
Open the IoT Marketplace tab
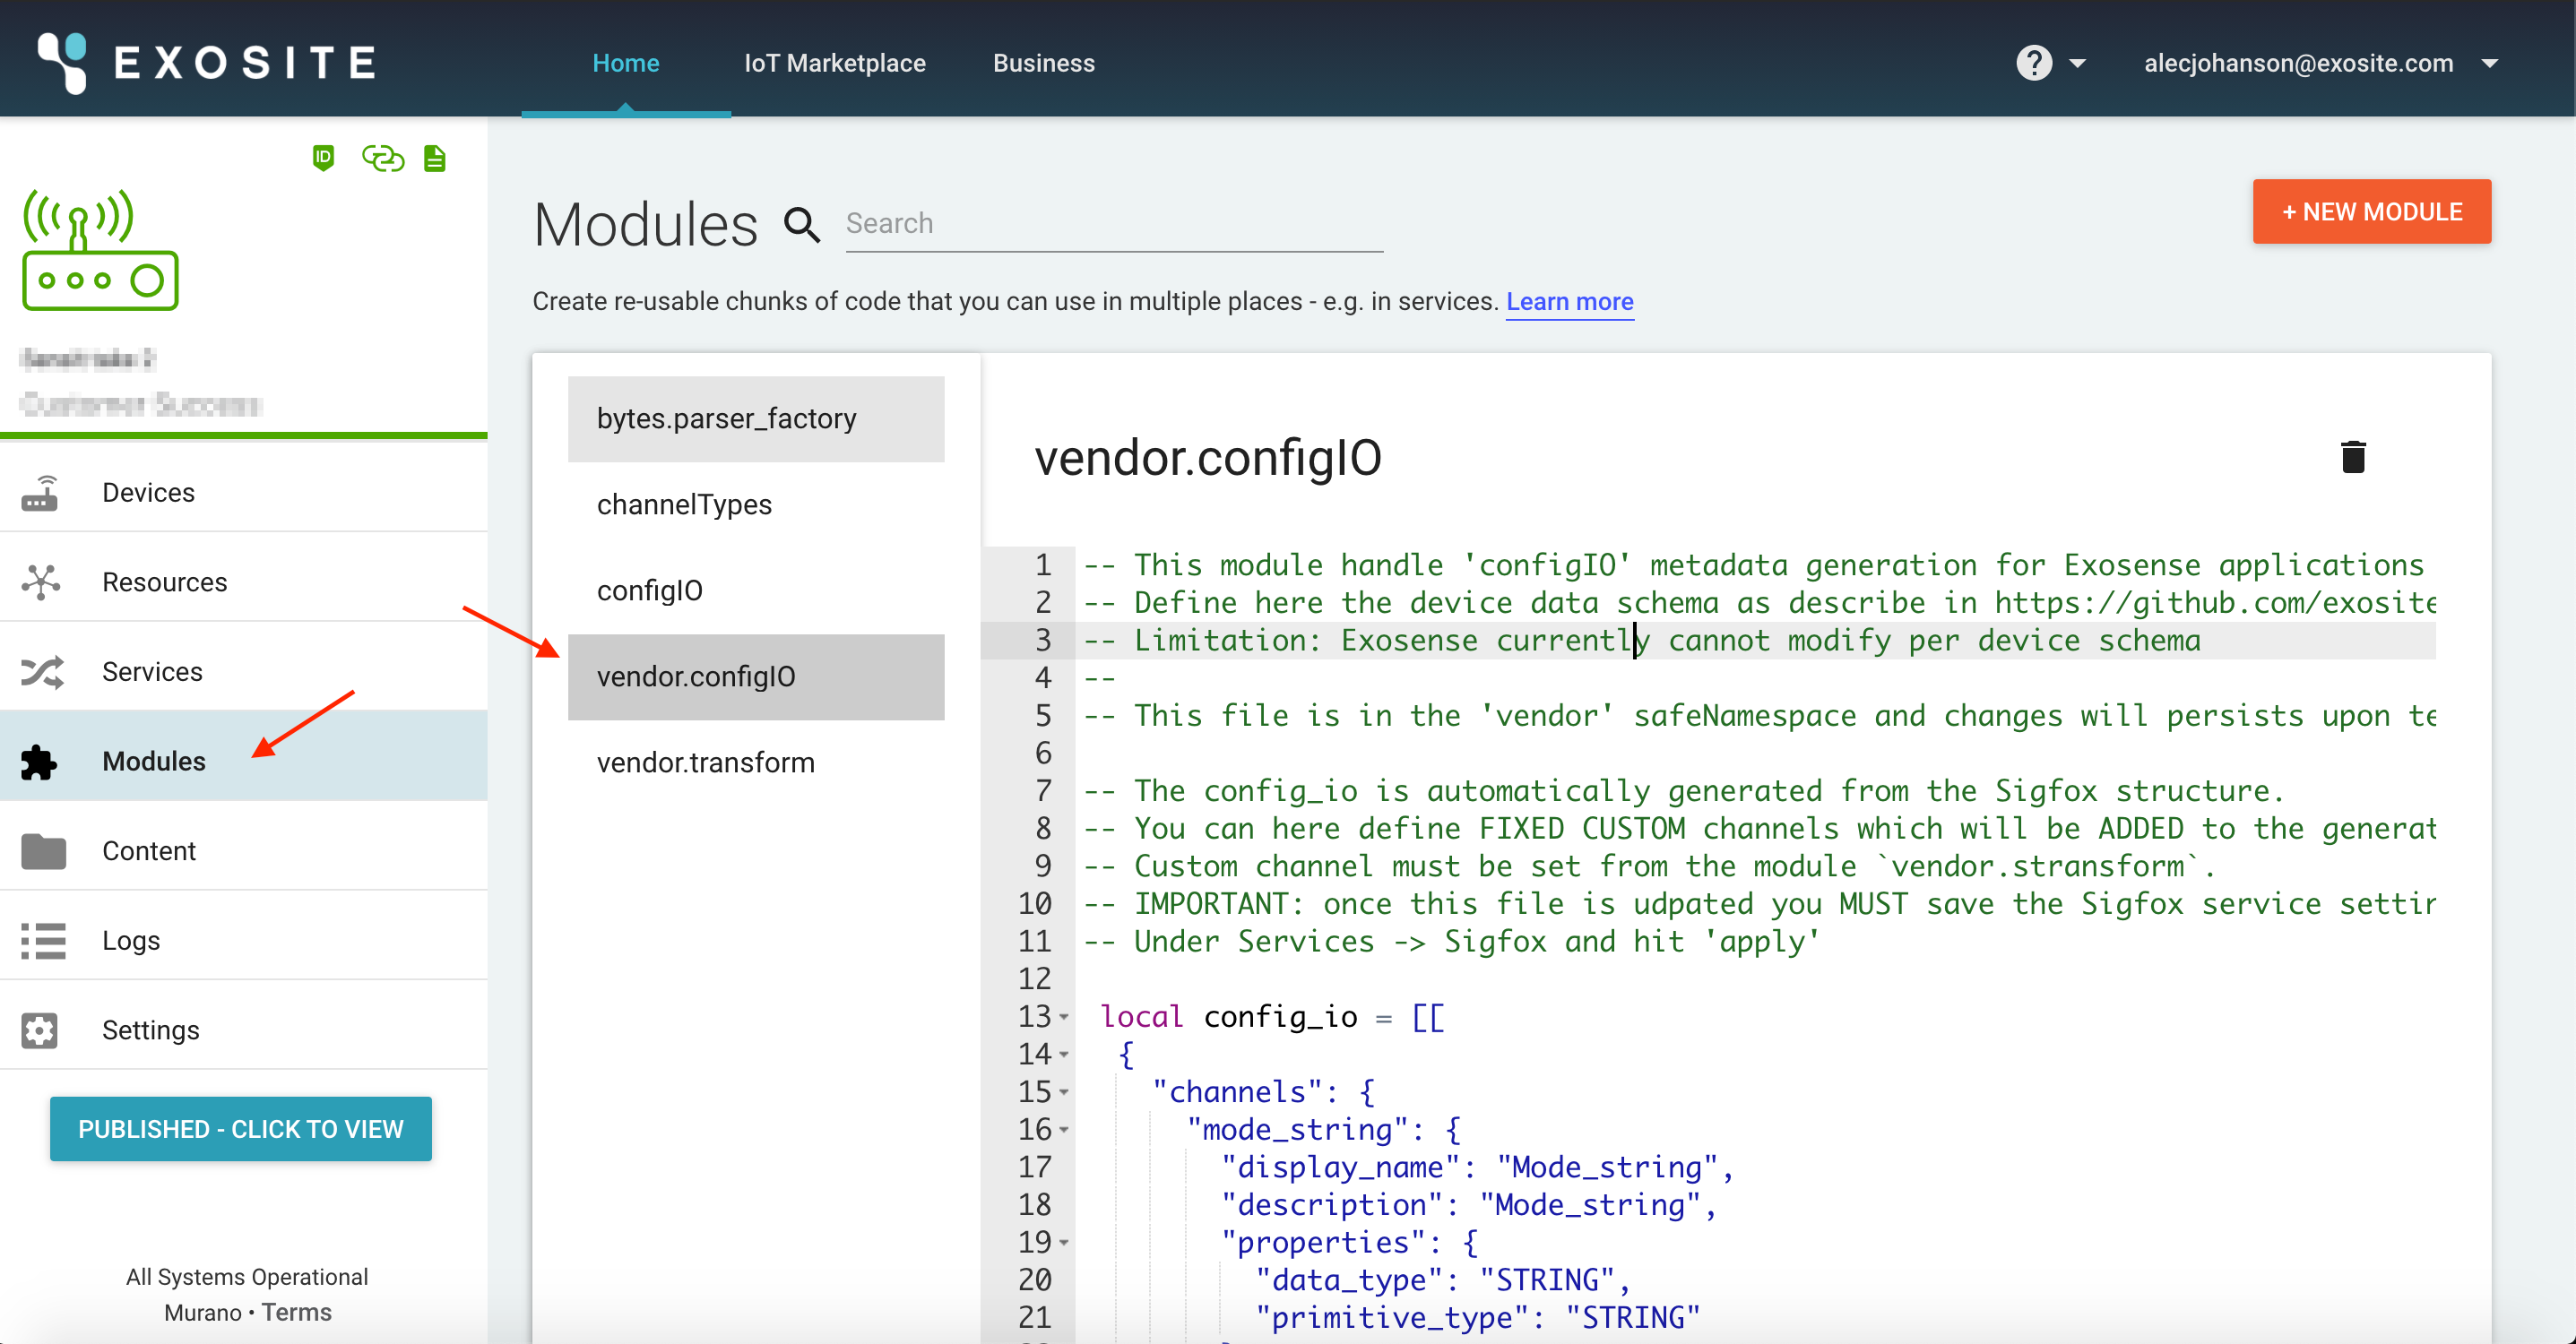(834, 63)
